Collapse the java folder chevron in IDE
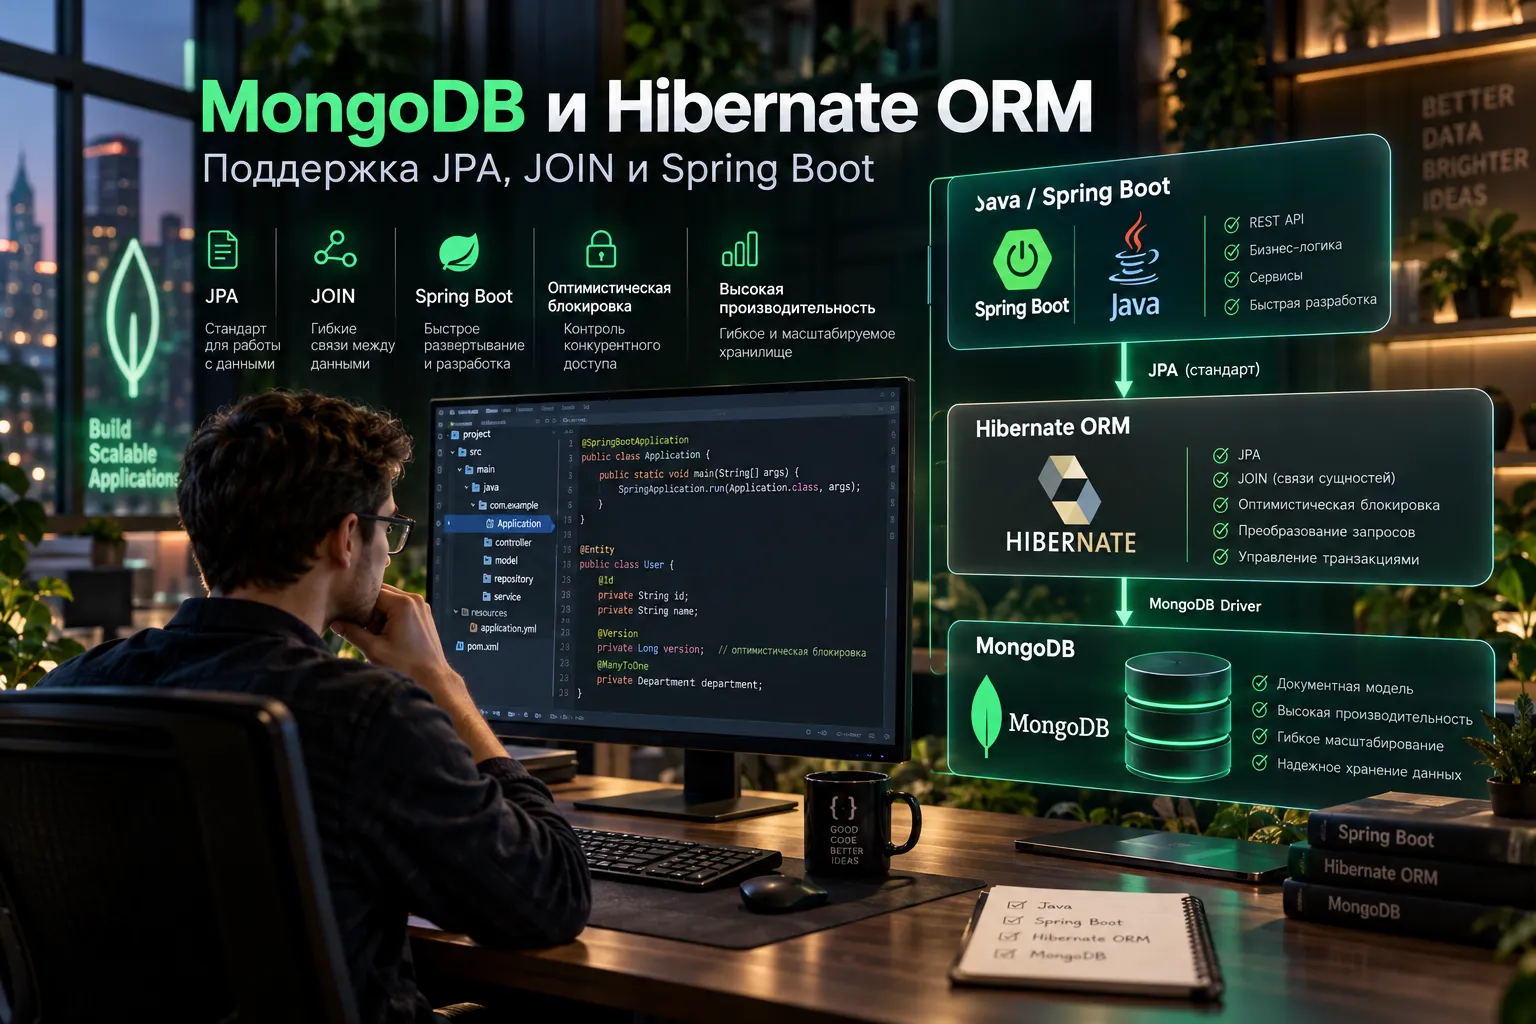This screenshot has height=1024, width=1536. click(x=466, y=488)
